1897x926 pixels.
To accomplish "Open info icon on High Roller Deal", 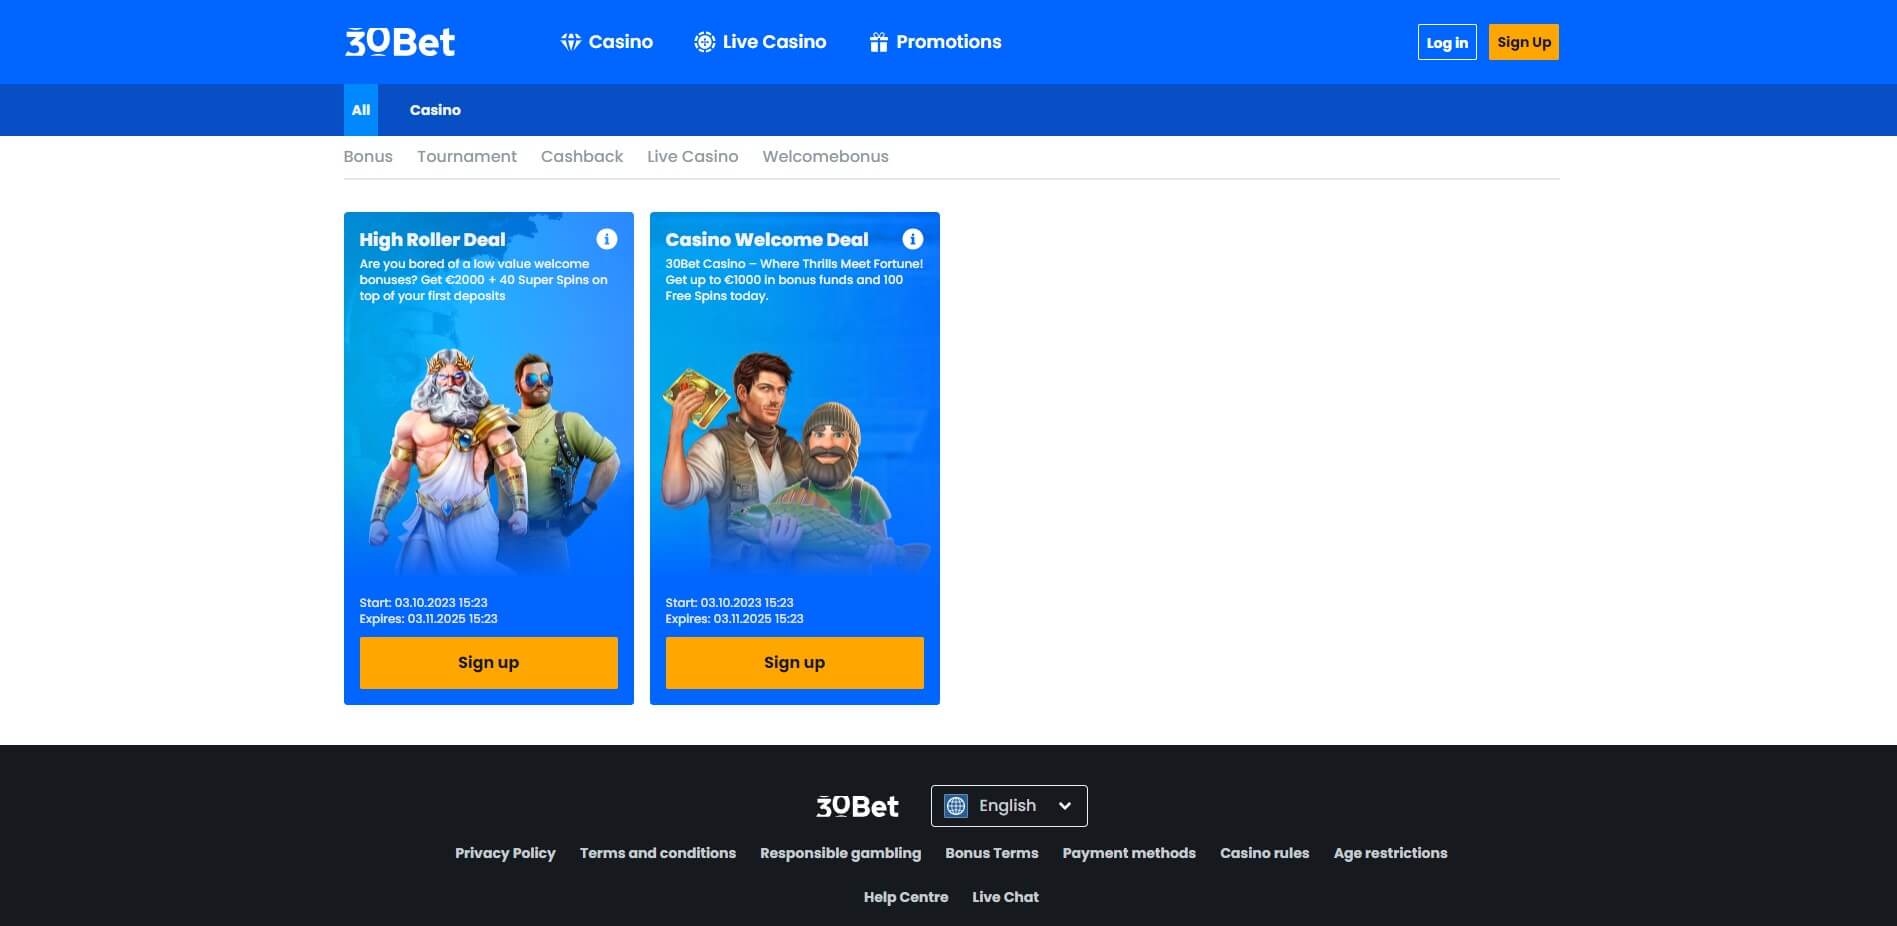I will coord(607,239).
